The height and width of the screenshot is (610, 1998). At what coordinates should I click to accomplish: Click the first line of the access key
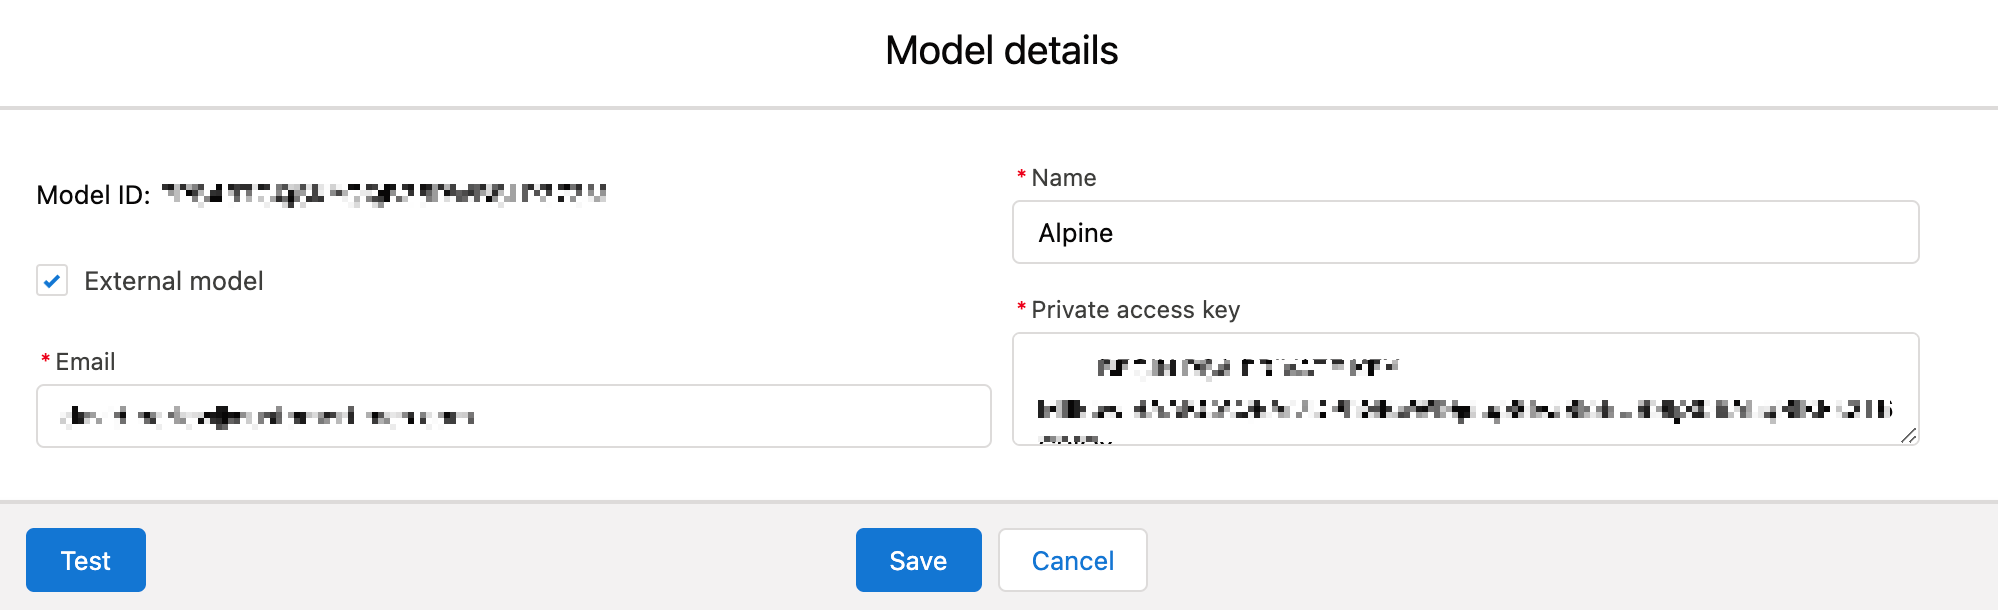(x=1247, y=367)
